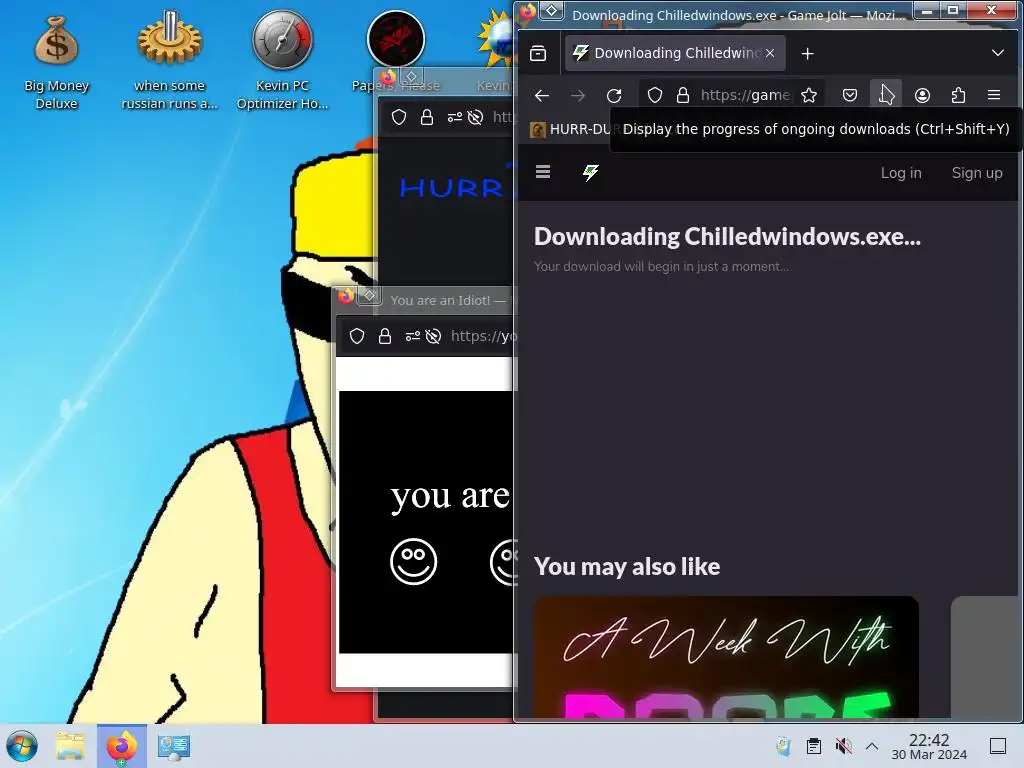Open file manager from taskbar
Viewport: 1024px width, 768px height.
click(x=70, y=746)
